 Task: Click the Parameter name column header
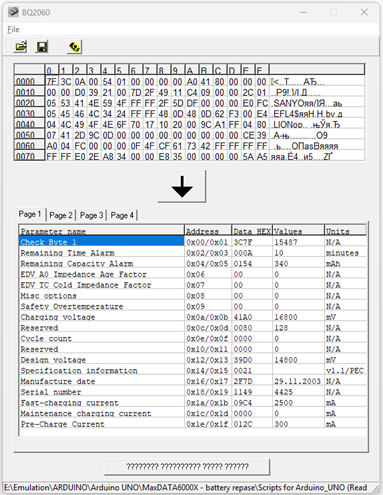click(102, 231)
